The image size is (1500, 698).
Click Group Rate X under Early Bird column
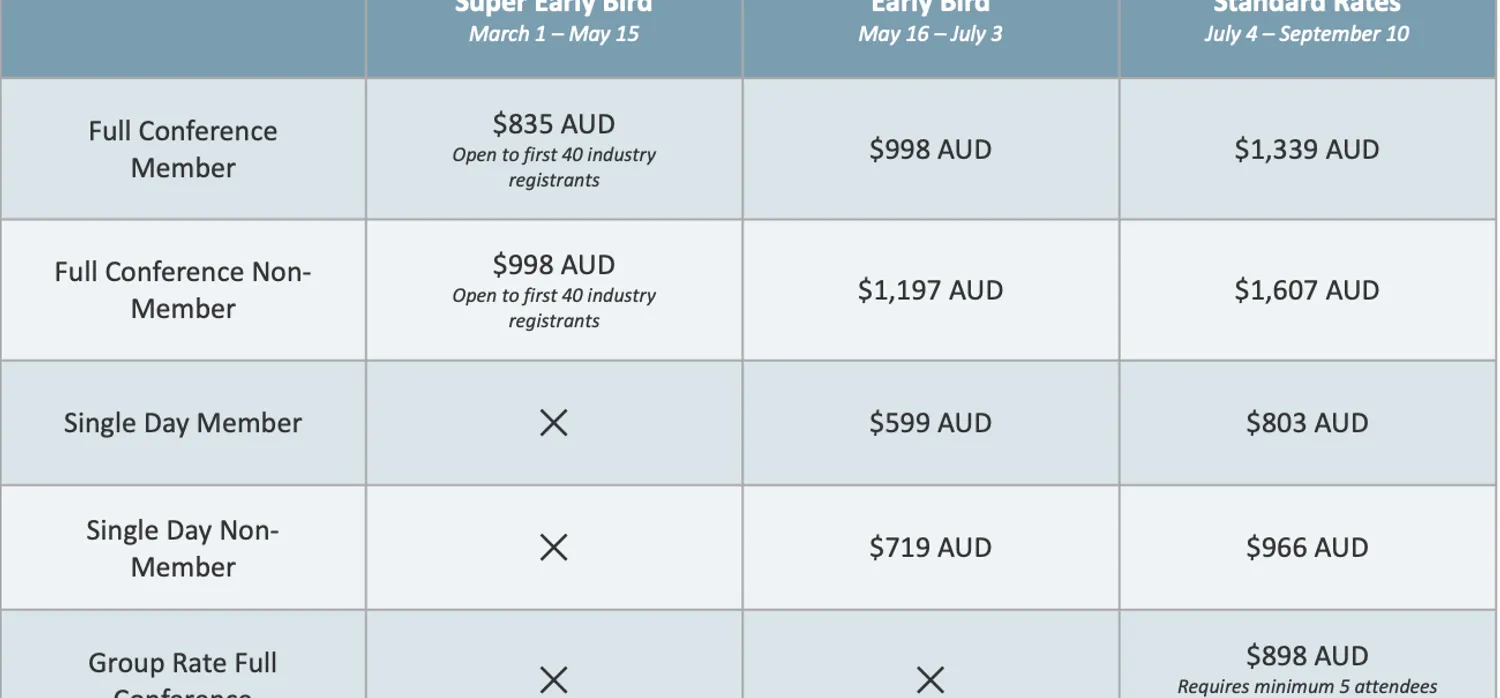[x=930, y=680]
